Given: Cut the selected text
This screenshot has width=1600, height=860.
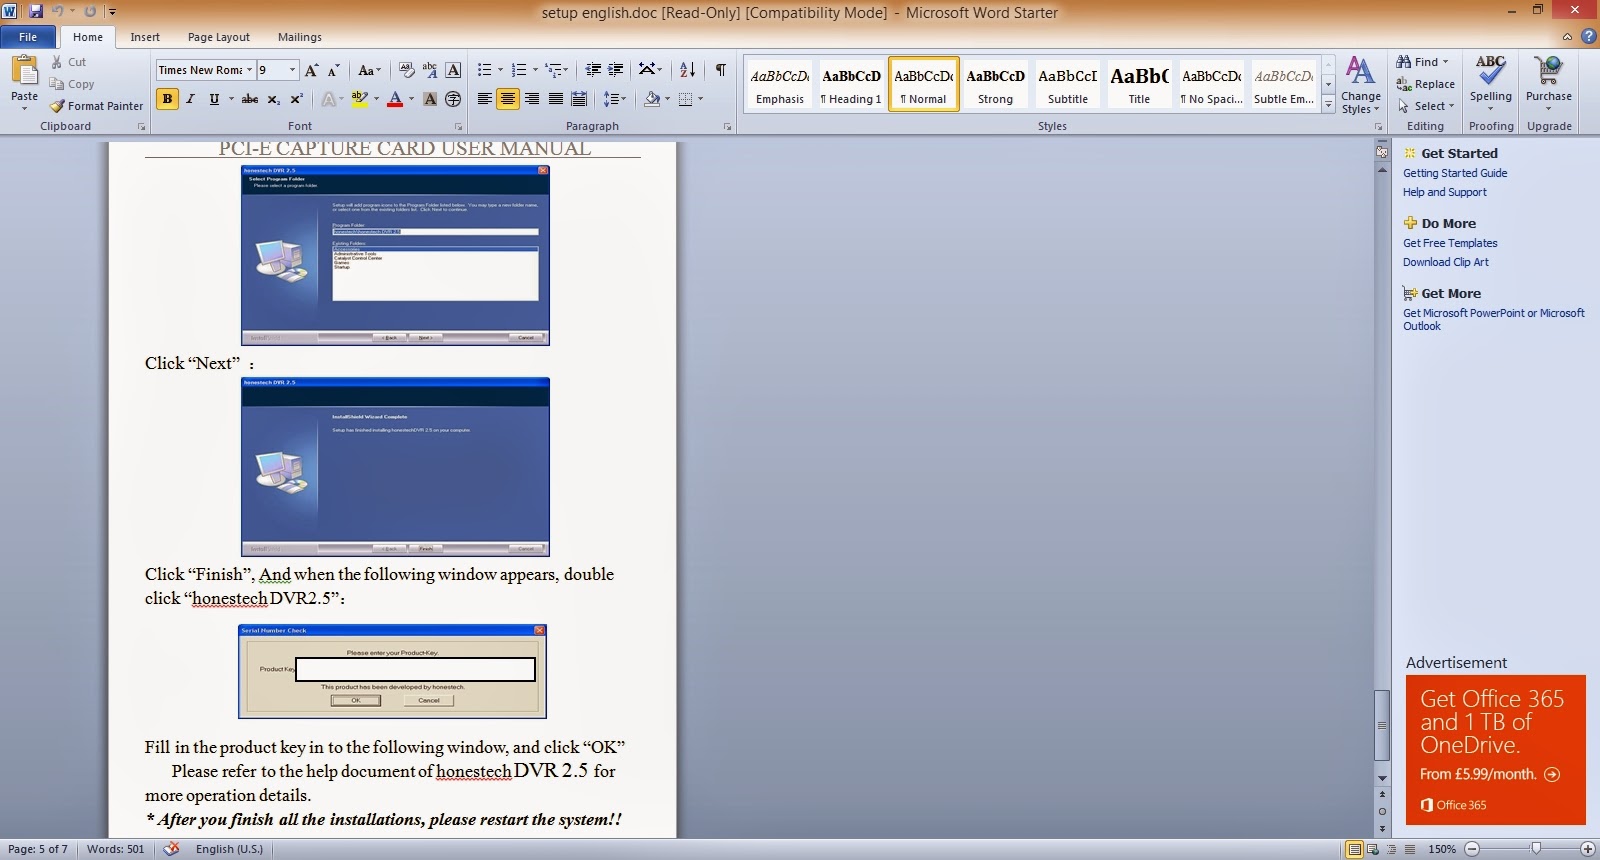Looking at the screenshot, I should point(68,62).
